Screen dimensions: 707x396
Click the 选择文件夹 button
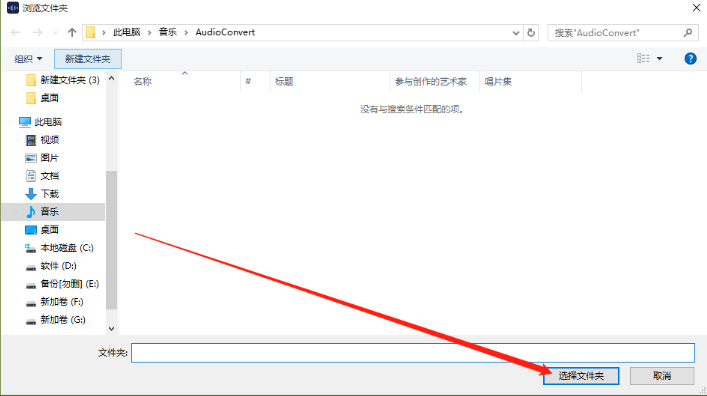[581, 376]
